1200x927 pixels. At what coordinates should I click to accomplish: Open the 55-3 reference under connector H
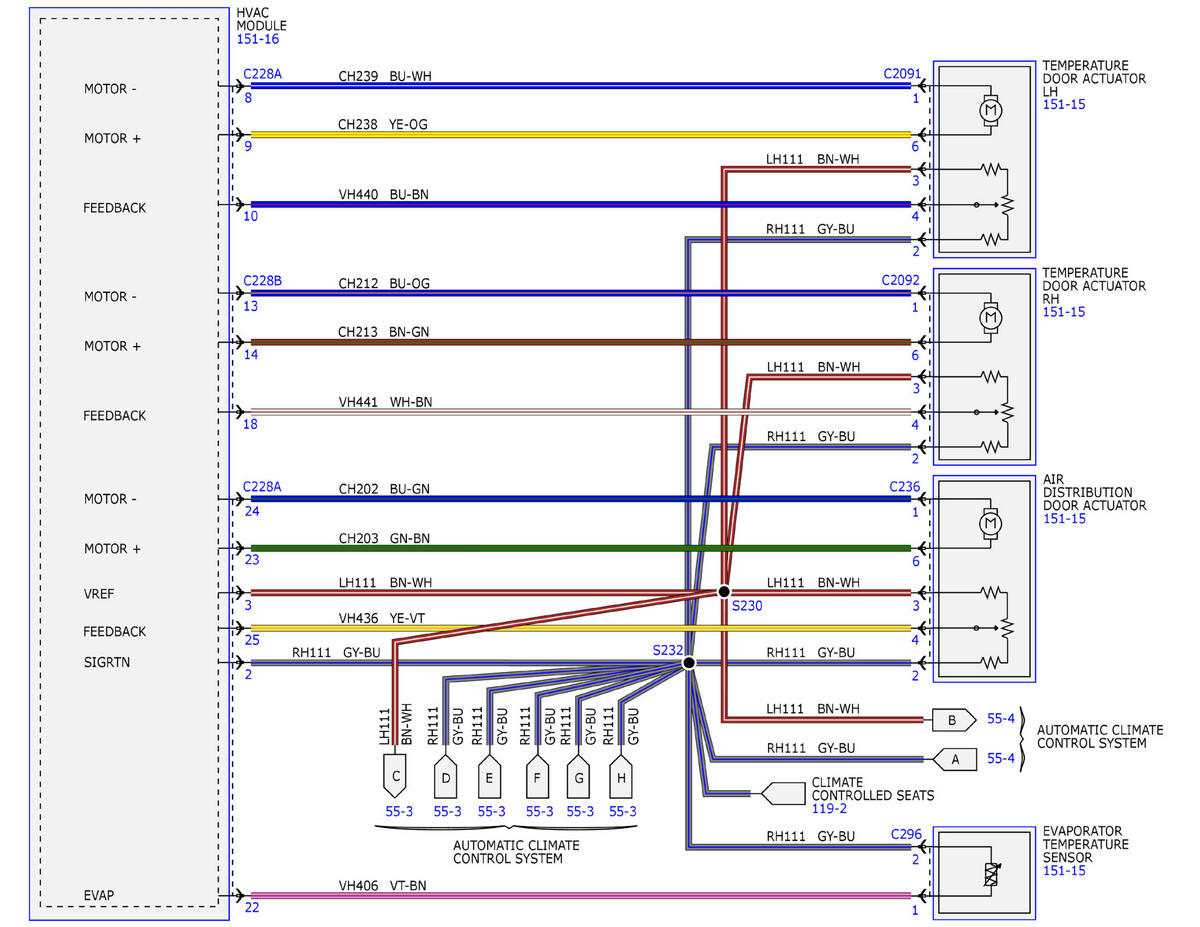(623, 811)
